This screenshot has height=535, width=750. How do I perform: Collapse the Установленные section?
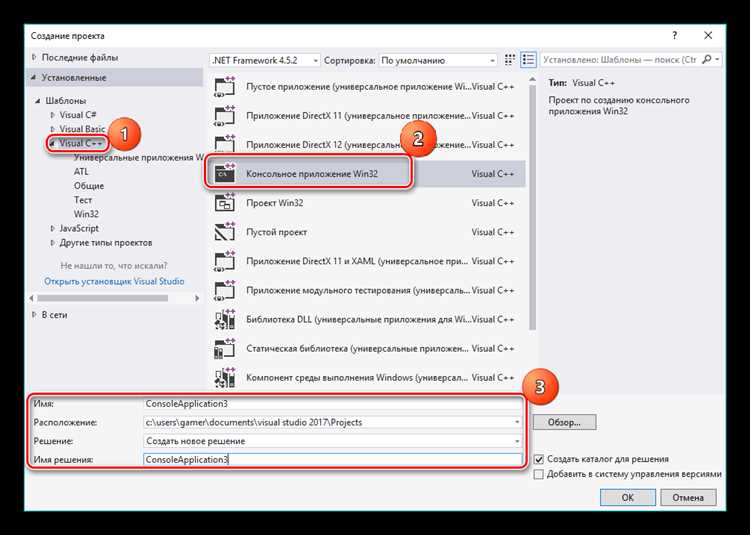(x=33, y=77)
